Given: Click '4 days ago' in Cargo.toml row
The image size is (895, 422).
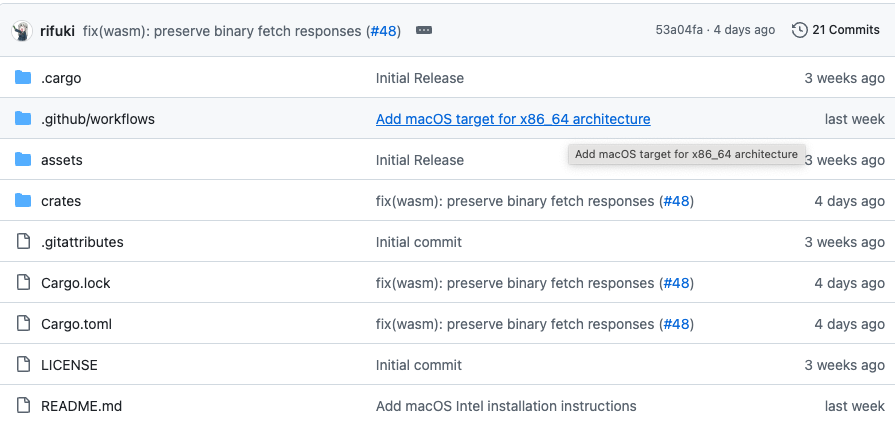Looking at the screenshot, I should [x=849, y=324].
